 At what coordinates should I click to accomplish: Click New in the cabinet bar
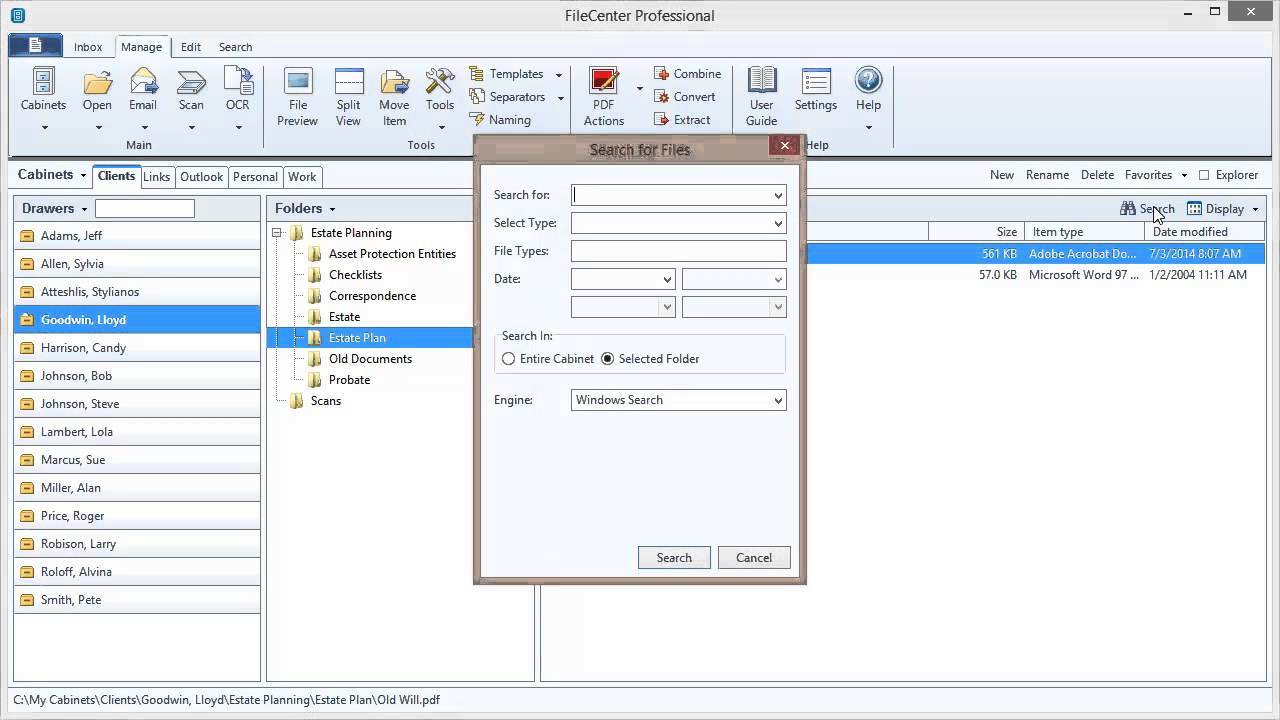pyautogui.click(x=1002, y=175)
